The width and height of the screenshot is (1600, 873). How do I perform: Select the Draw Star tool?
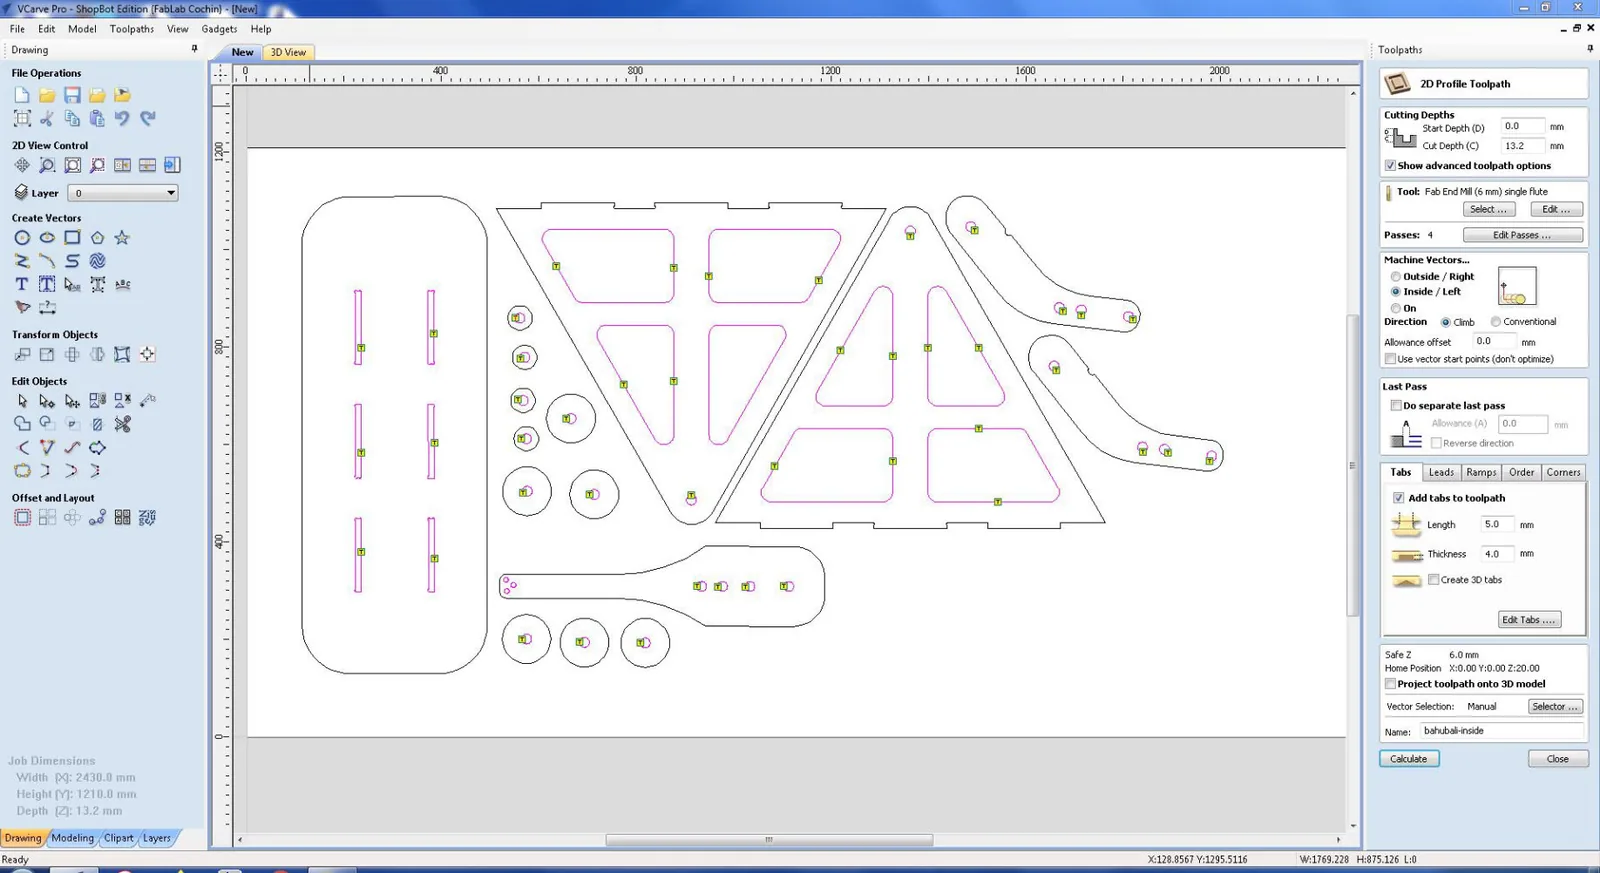(x=122, y=238)
